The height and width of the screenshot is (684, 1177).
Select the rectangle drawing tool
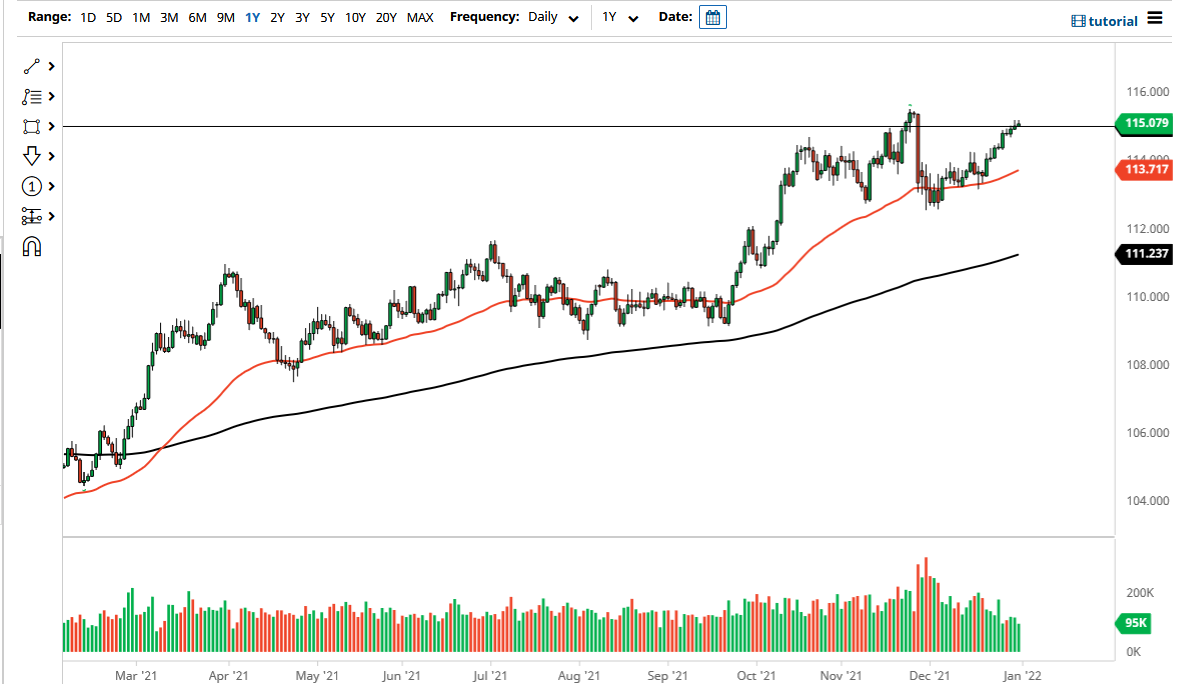pyautogui.click(x=33, y=126)
